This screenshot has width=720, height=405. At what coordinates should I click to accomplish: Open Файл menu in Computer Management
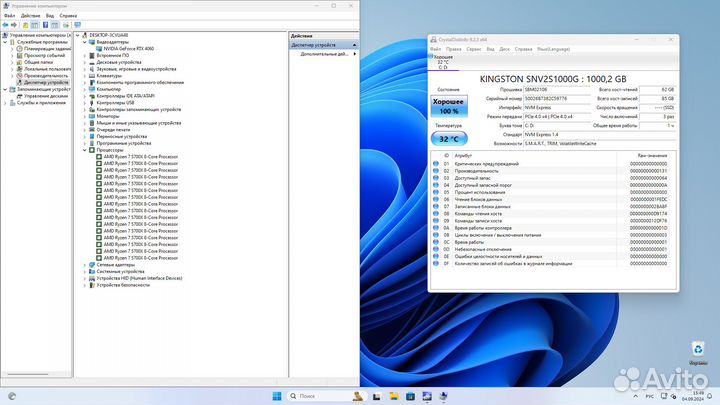10,16
